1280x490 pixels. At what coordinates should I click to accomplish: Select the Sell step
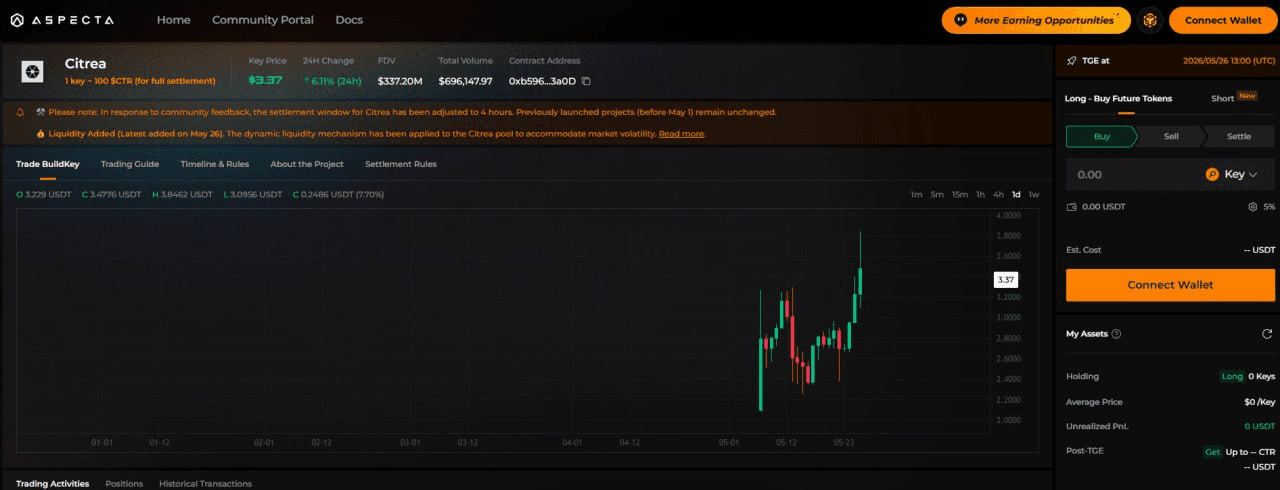pyautogui.click(x=1171, y=136)
